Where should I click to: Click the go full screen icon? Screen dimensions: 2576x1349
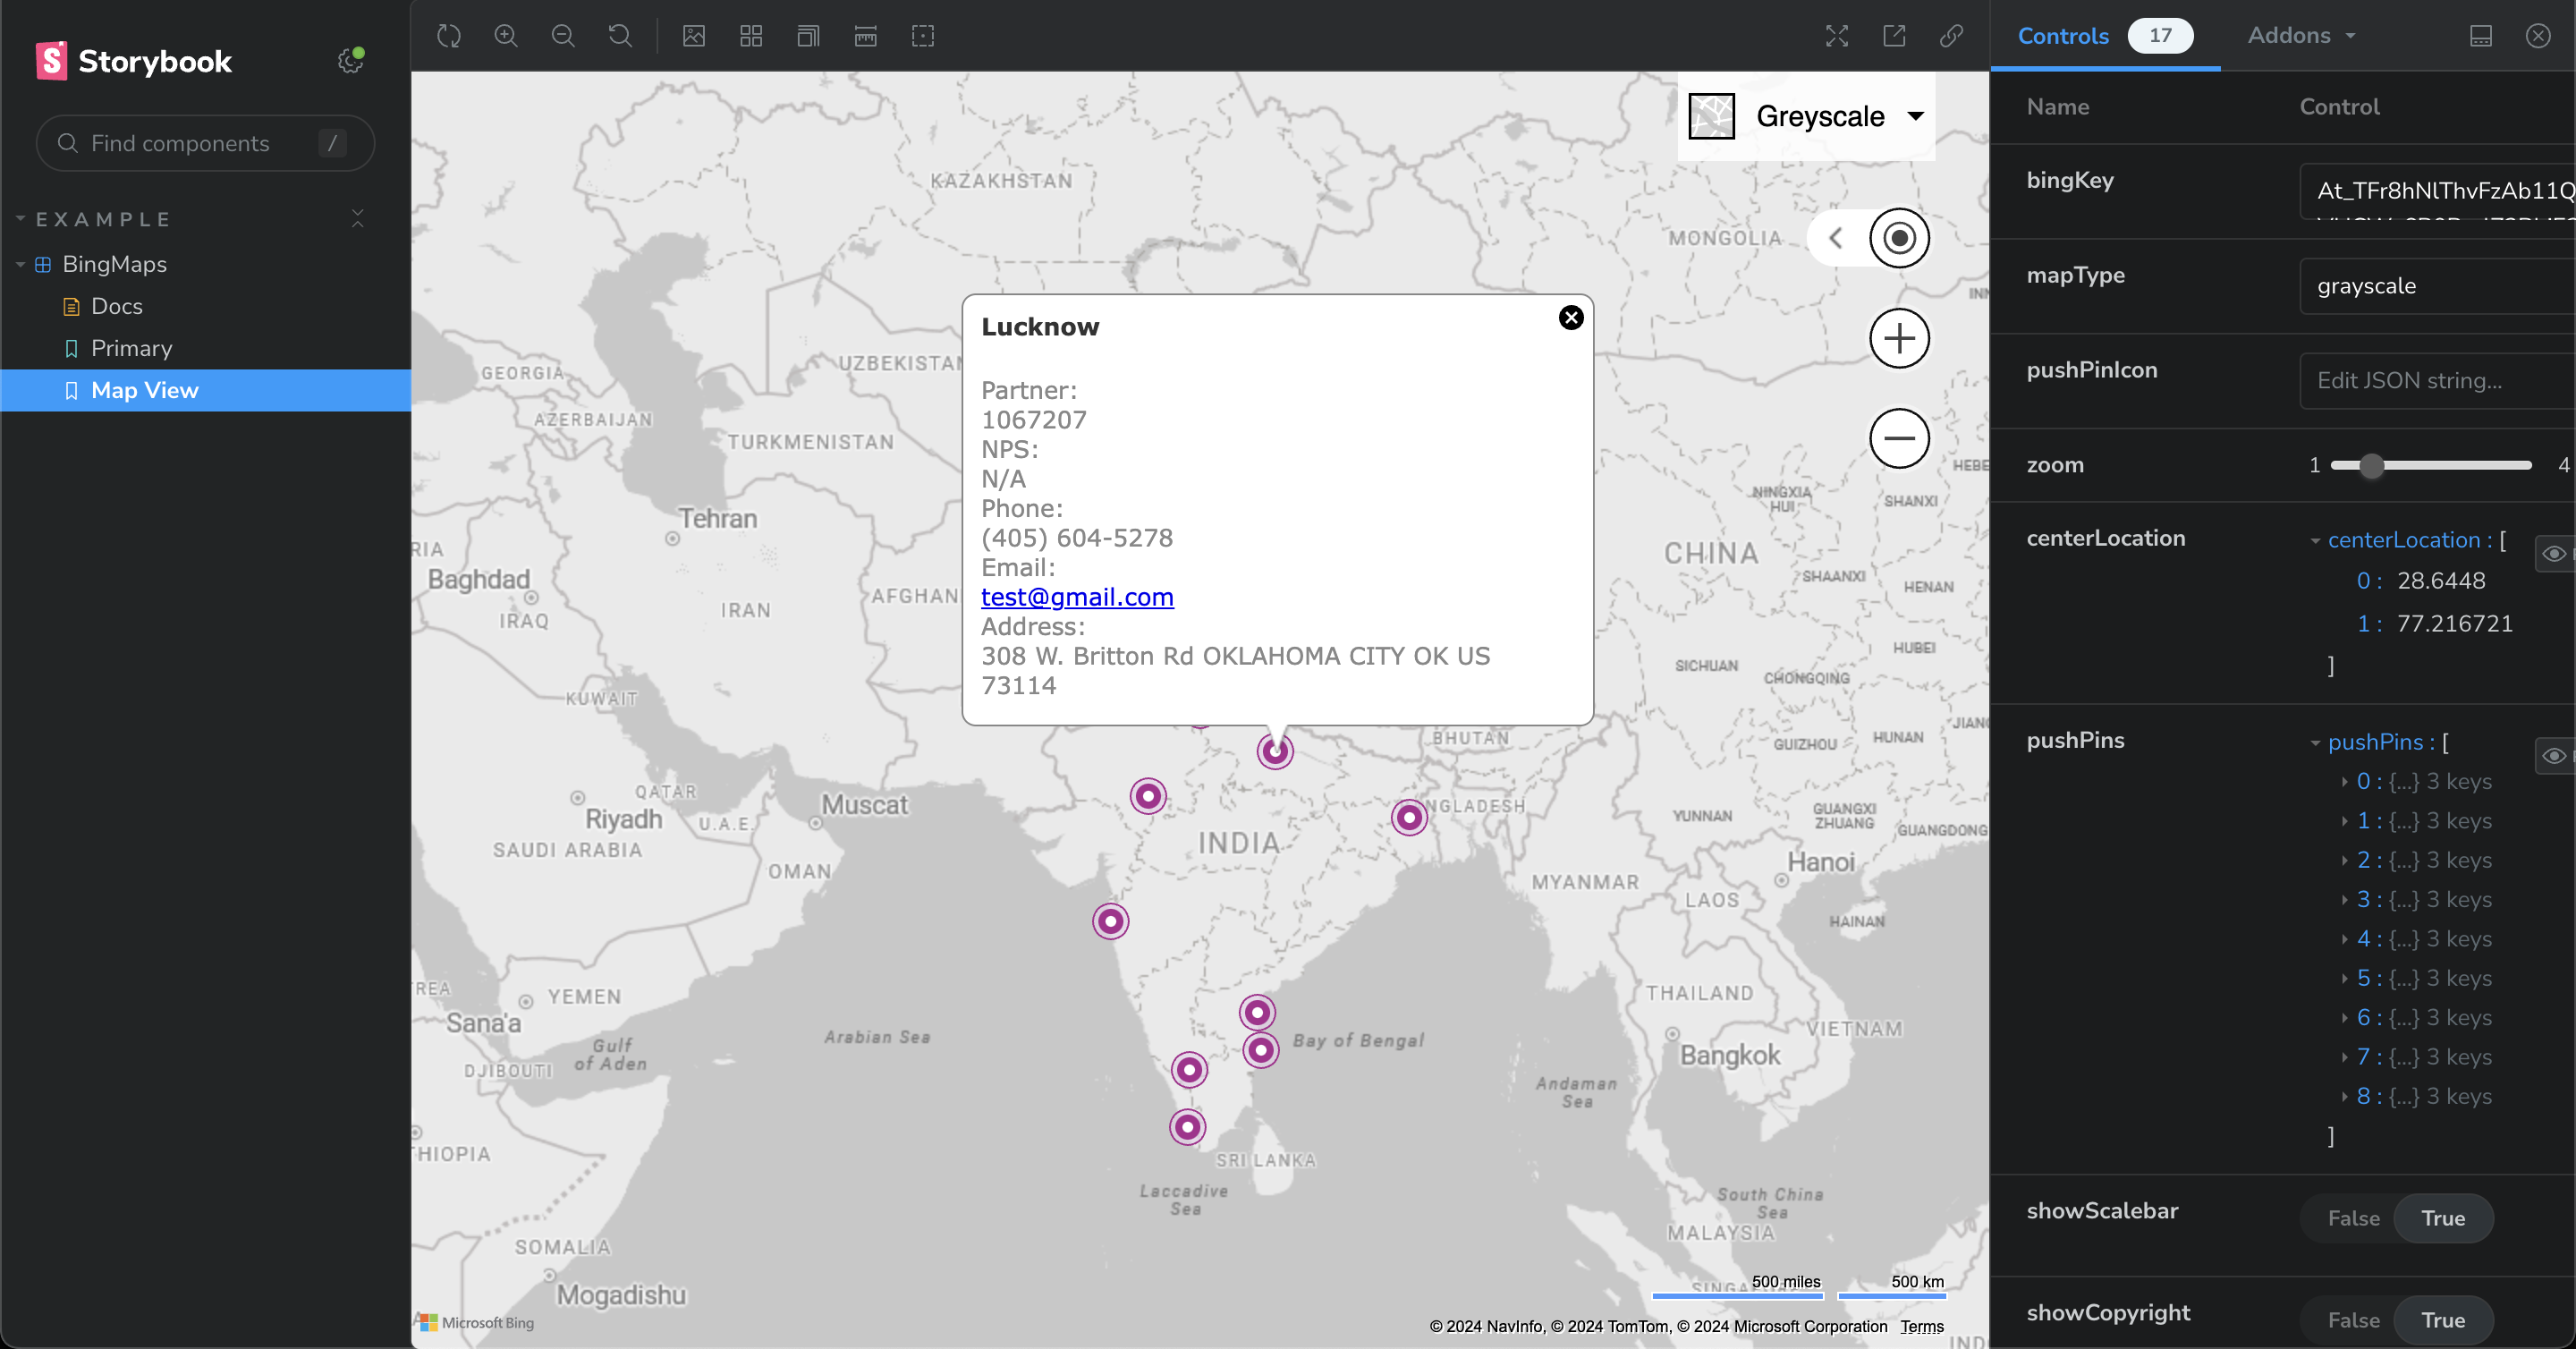[x=1836, y=36]
